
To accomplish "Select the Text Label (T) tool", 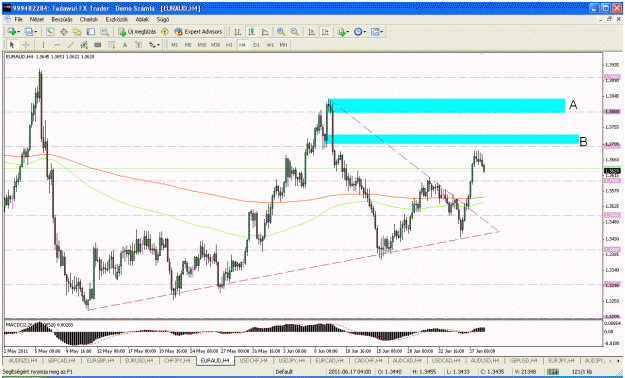I will [x=138, y=45].
